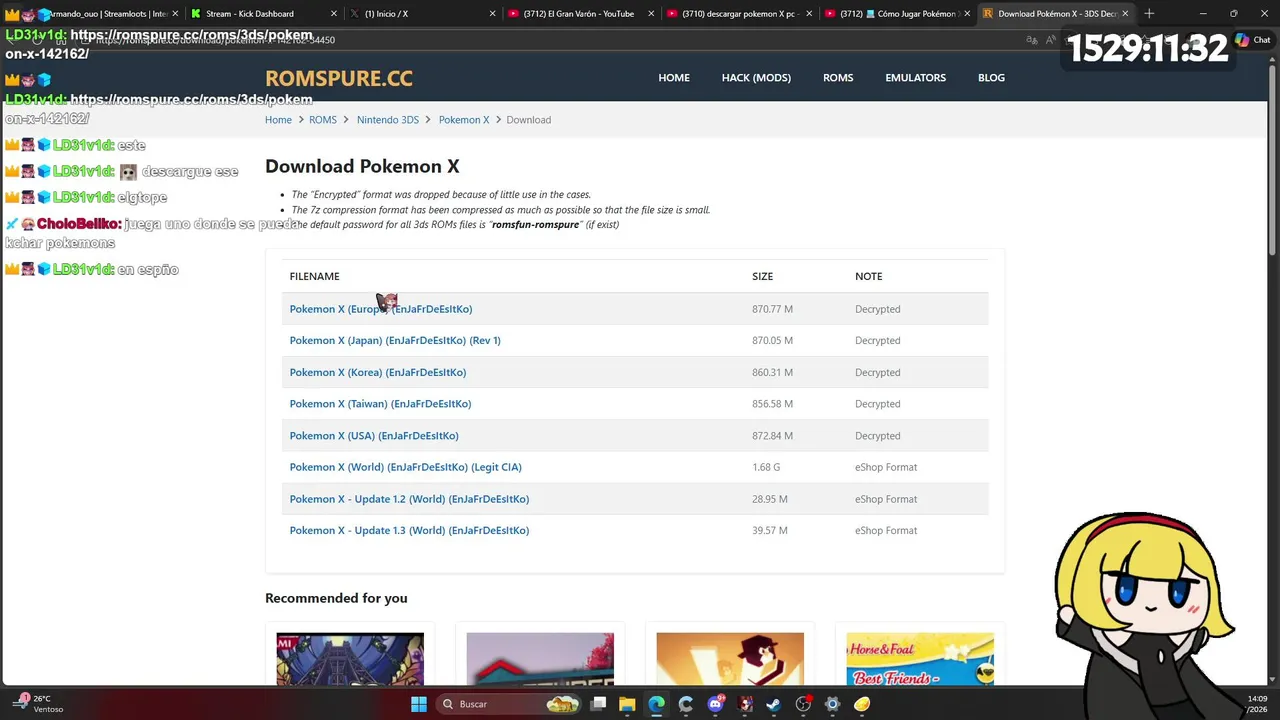Open ROMS navigation item

point(838,78)
